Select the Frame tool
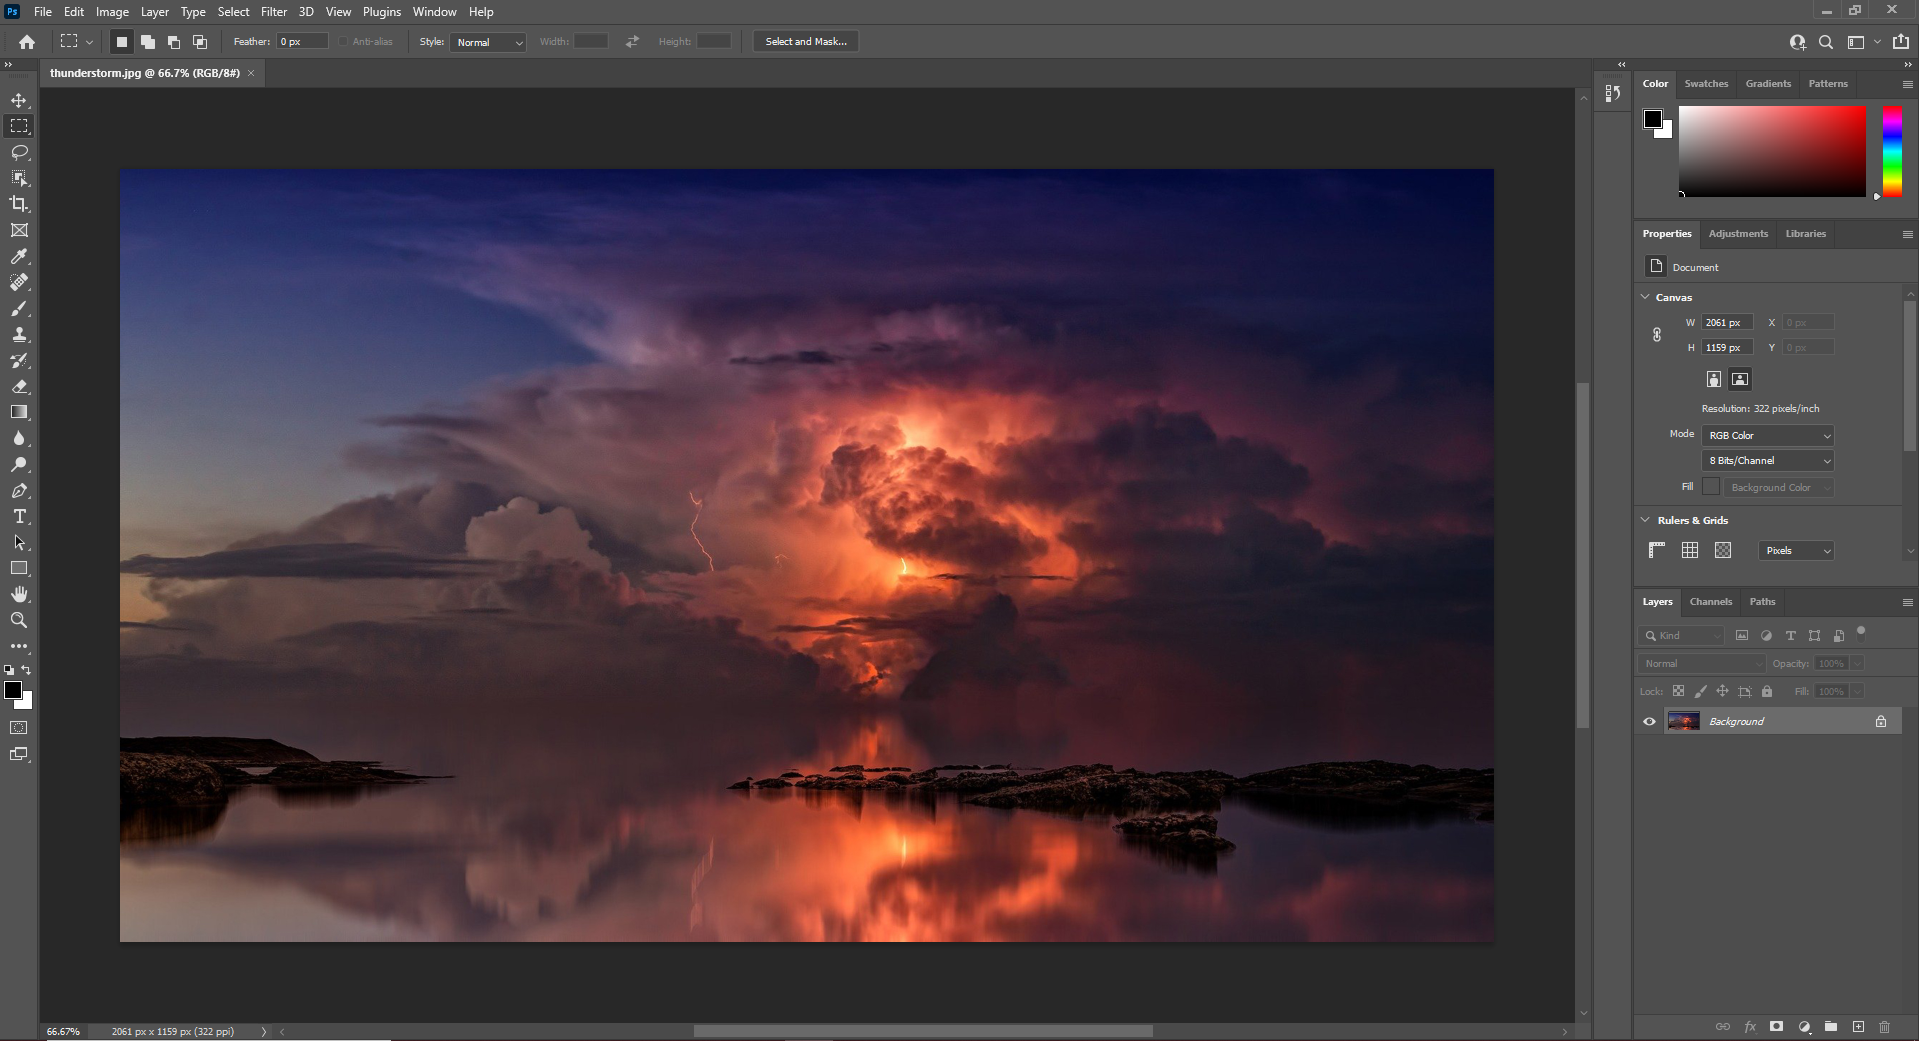Screen dimensions: 1919x1041 click(19, 230)
